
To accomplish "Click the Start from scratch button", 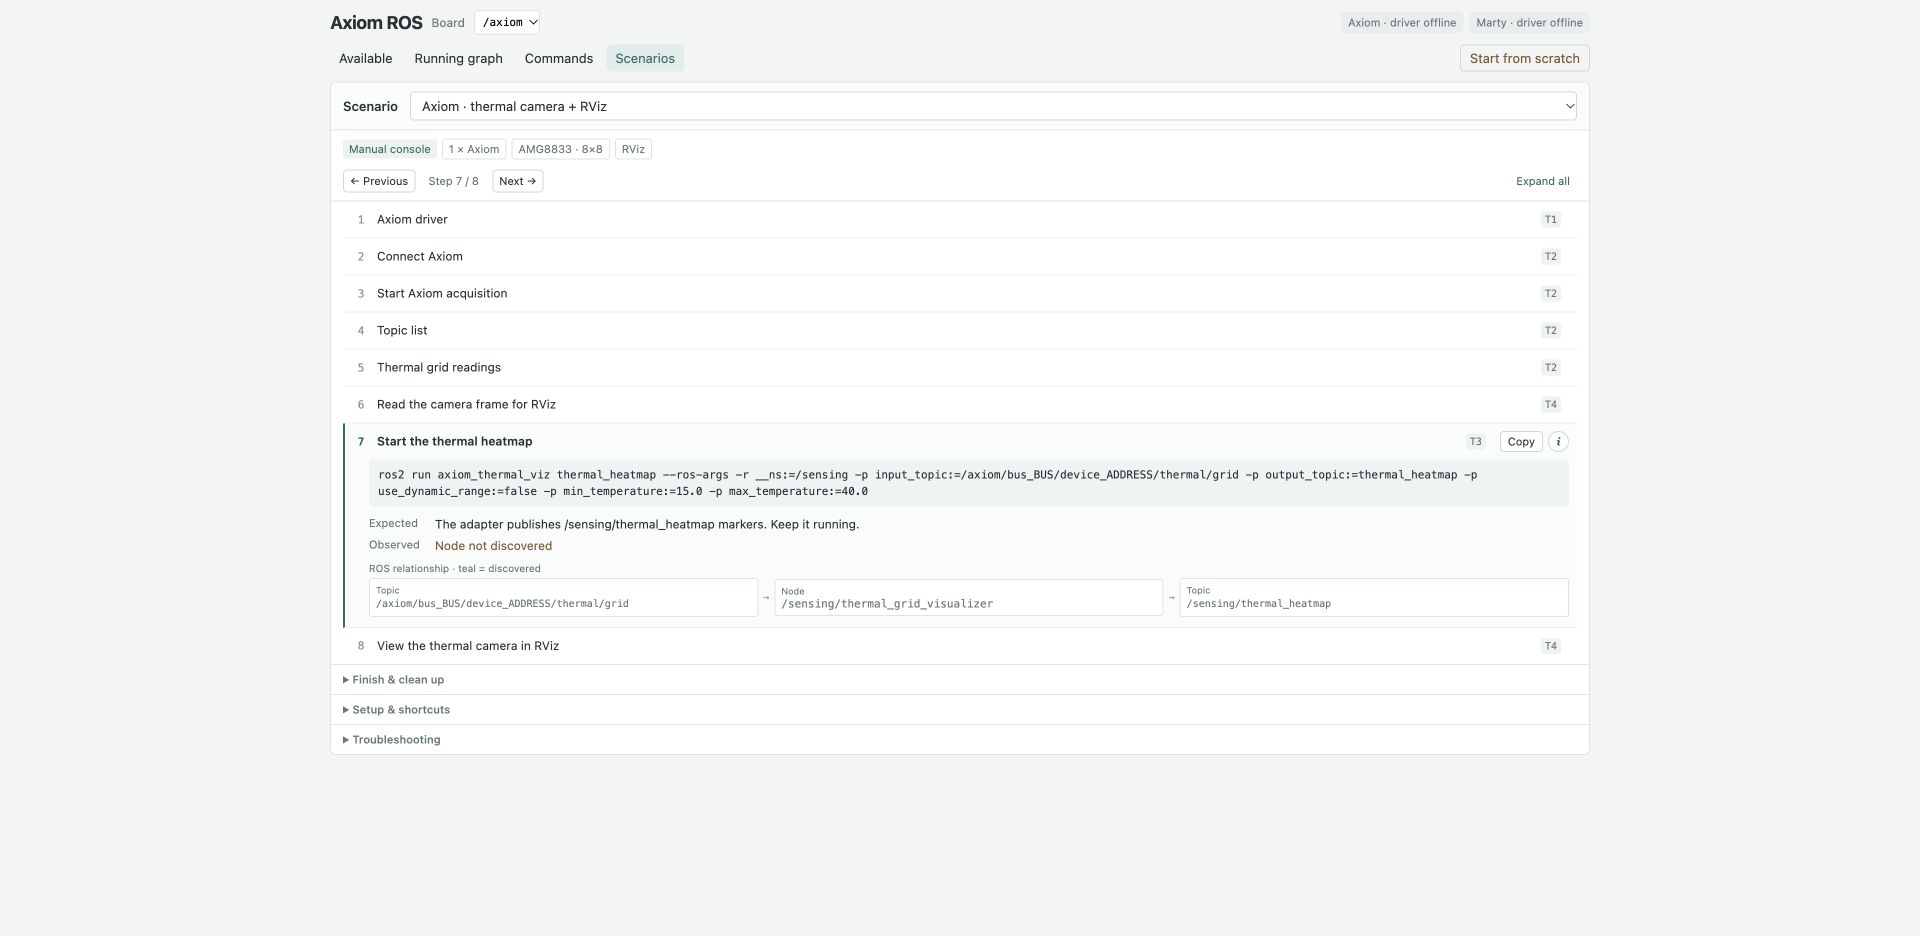I will 1524,58.
